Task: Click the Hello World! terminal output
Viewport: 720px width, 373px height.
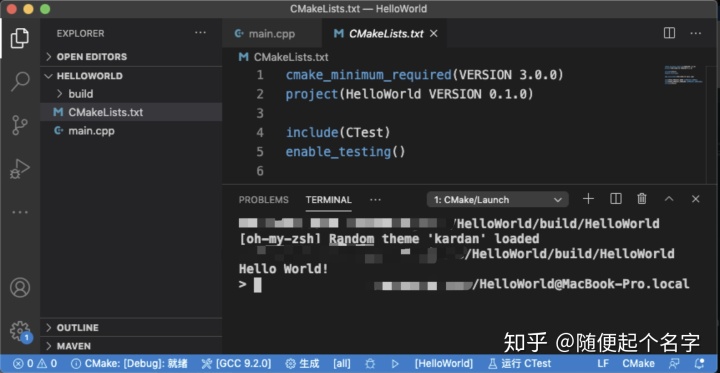Action: coord(284,269)
